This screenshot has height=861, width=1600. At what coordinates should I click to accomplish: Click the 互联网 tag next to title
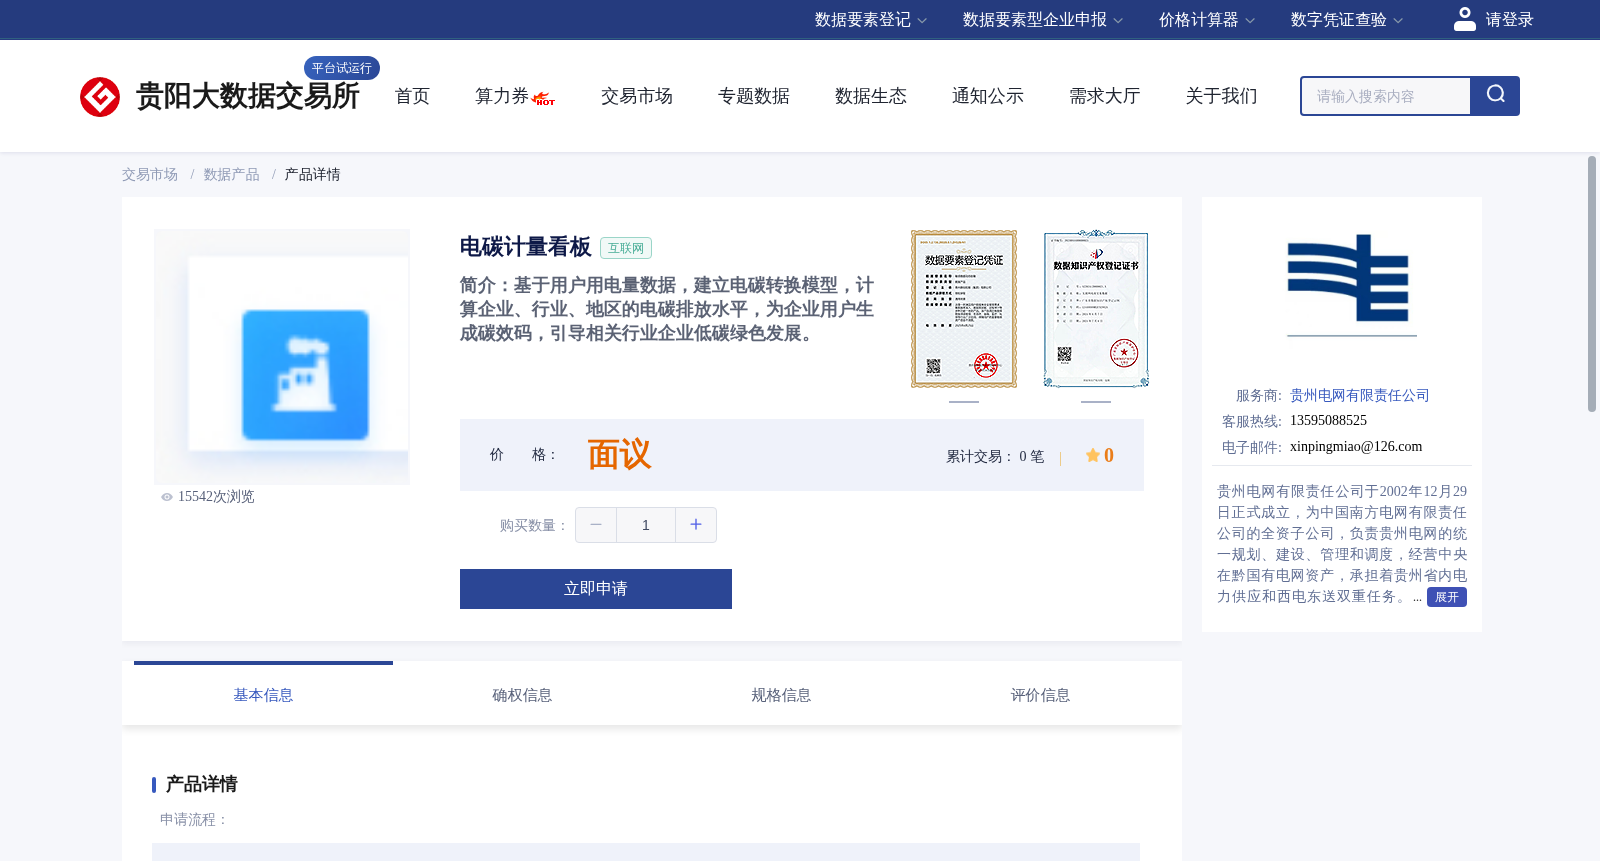626,248
